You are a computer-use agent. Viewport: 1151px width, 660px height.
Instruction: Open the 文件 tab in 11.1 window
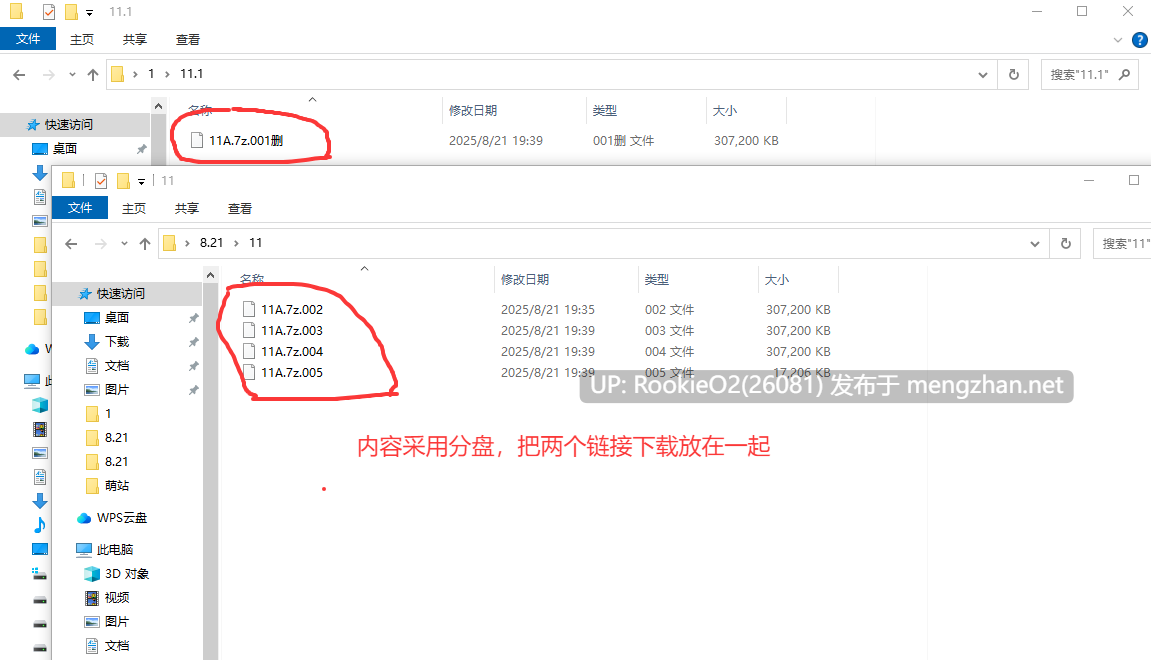28,39
